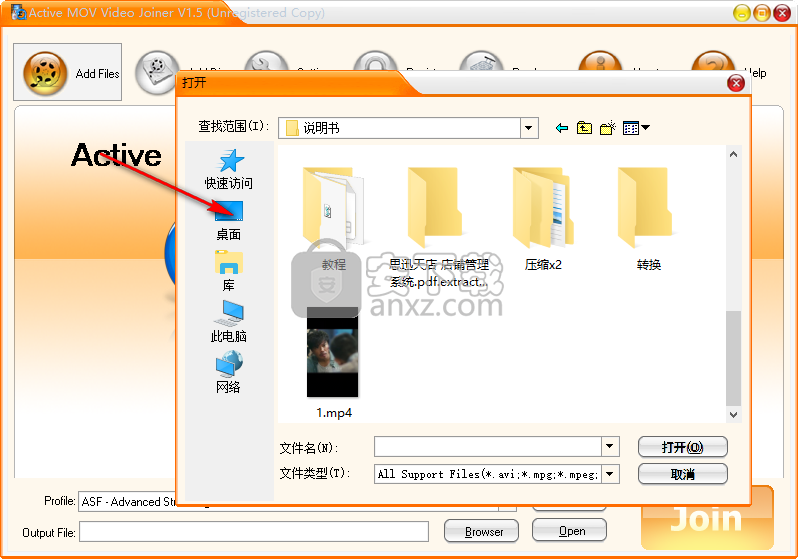Select the 转换 folder
Image resolution: width=798 pixels, height=559 pixels.
point(648,219)
